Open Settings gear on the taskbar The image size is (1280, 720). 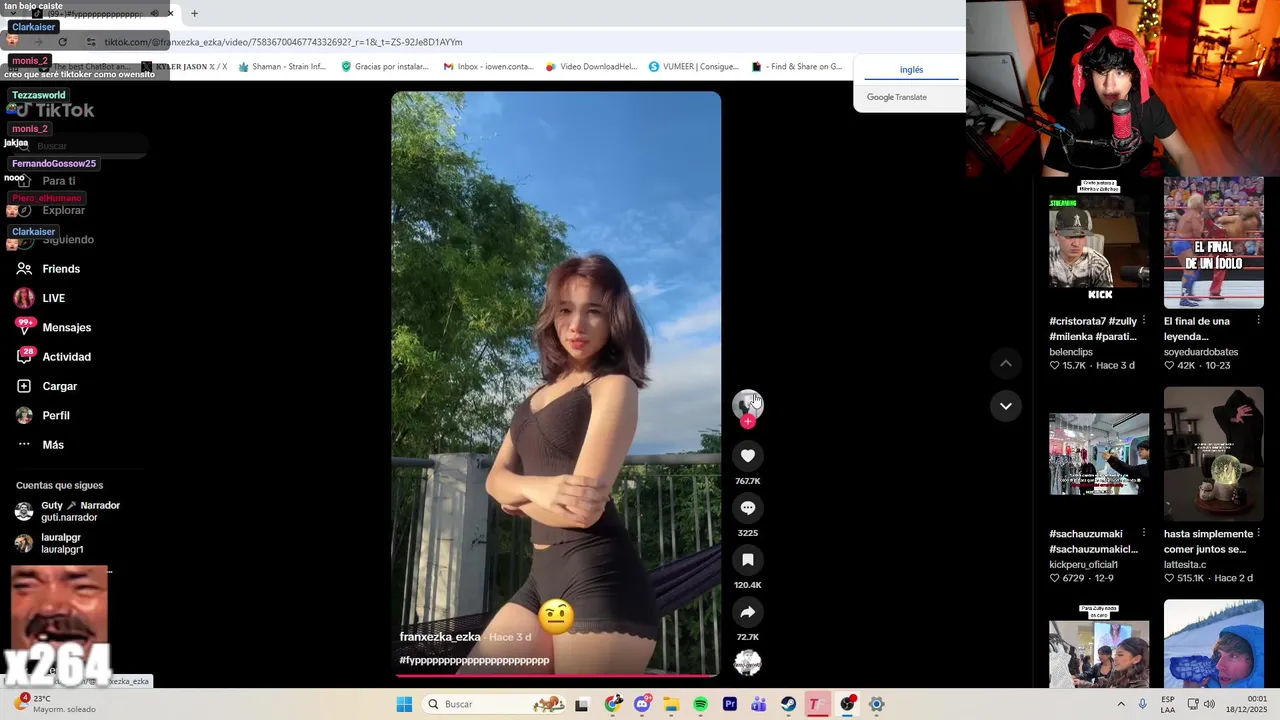(876, 704)
